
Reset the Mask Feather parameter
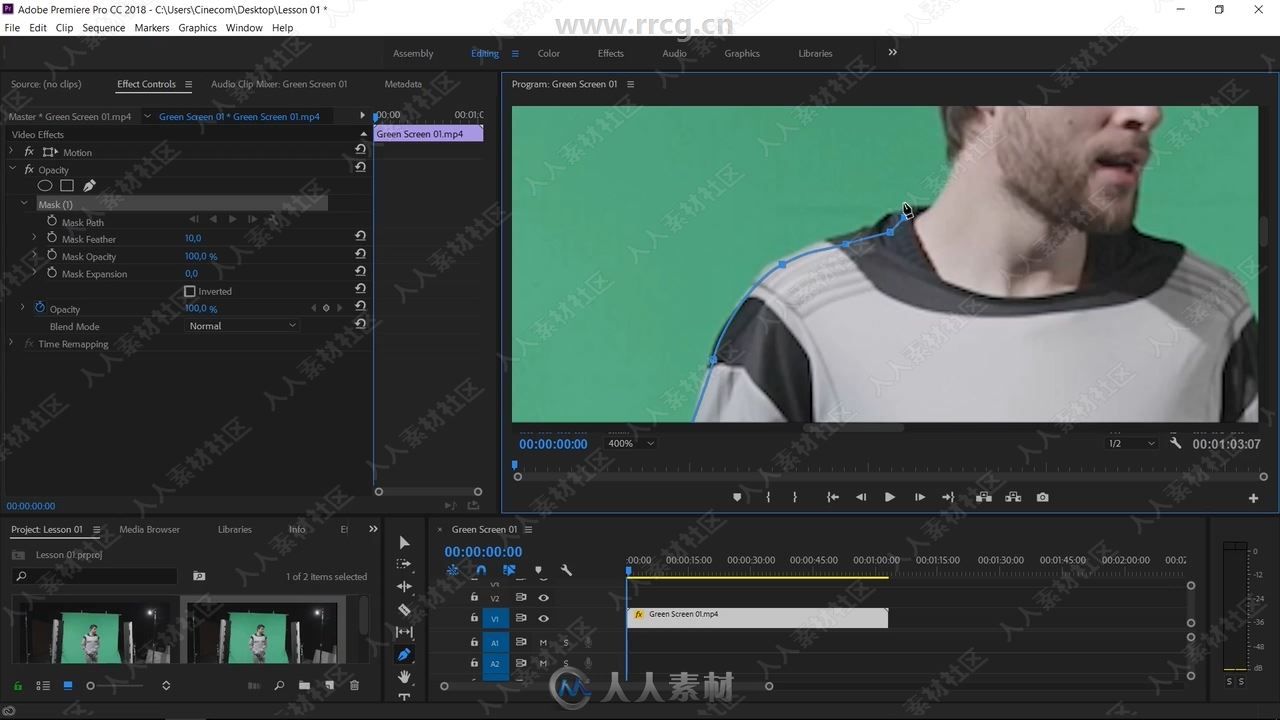(x=360, y=237)
